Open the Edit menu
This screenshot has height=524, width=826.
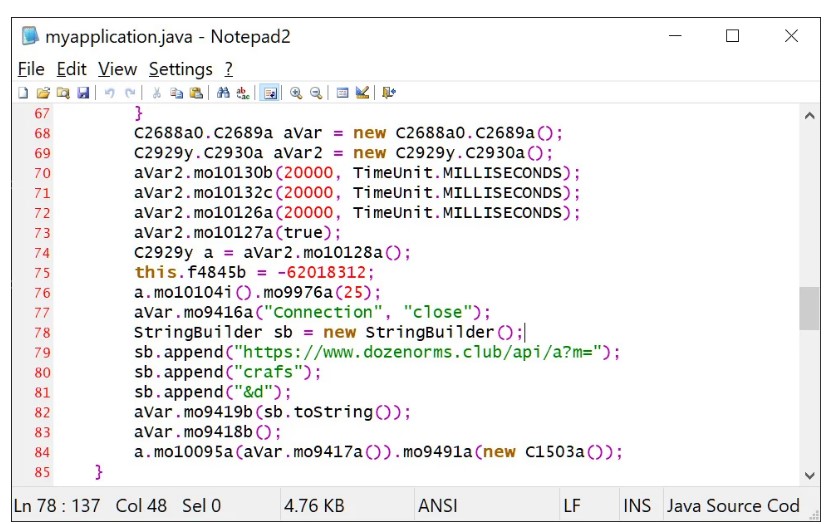(71, 70)
